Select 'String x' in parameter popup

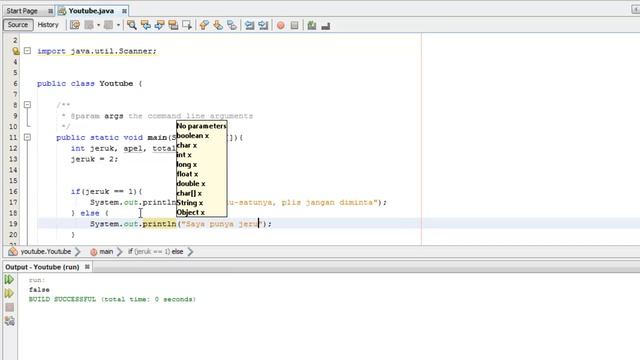click(190, 203)
